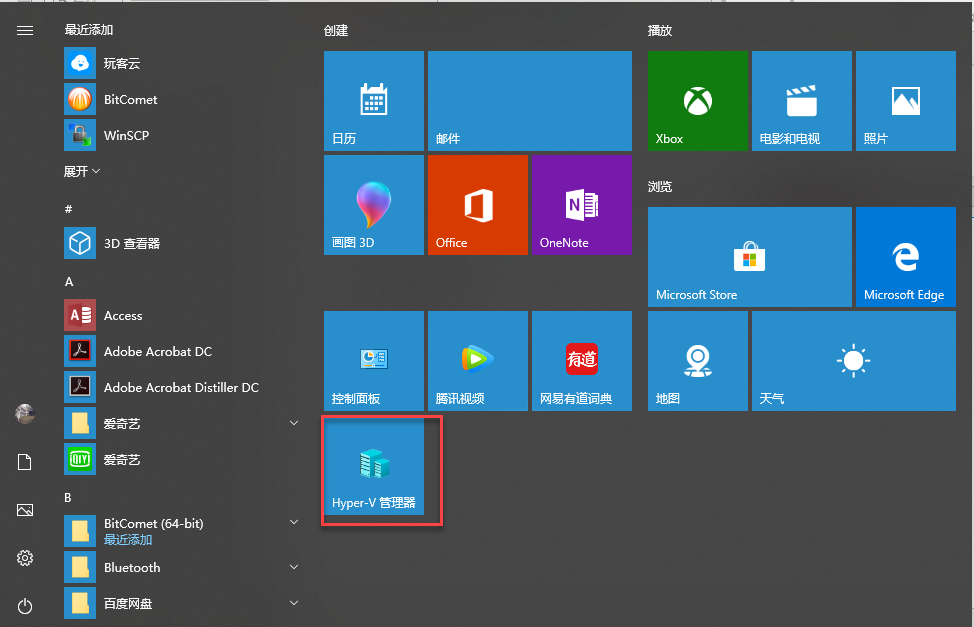Image resolution: width=974 pixels, height=627 pixels.
Task: Open the 天气 weather tile
Action: pos(854,361)
